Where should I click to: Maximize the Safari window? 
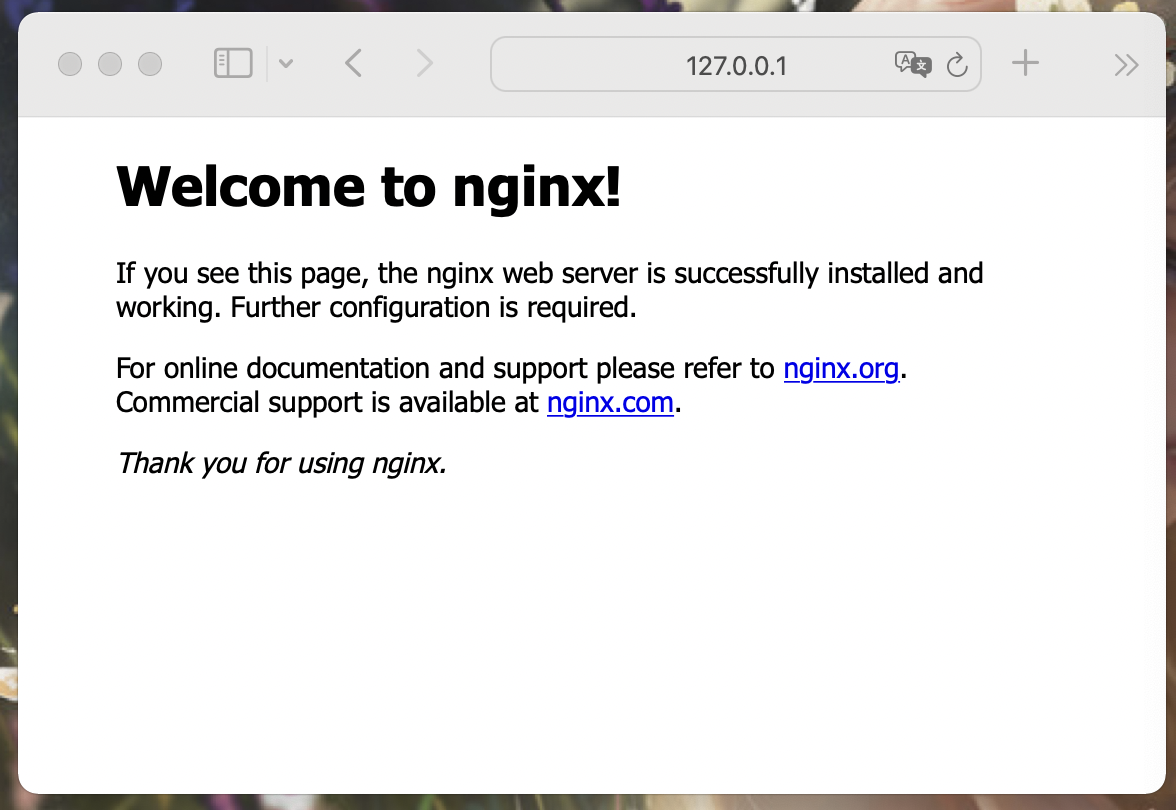click(x=150, y=64)
